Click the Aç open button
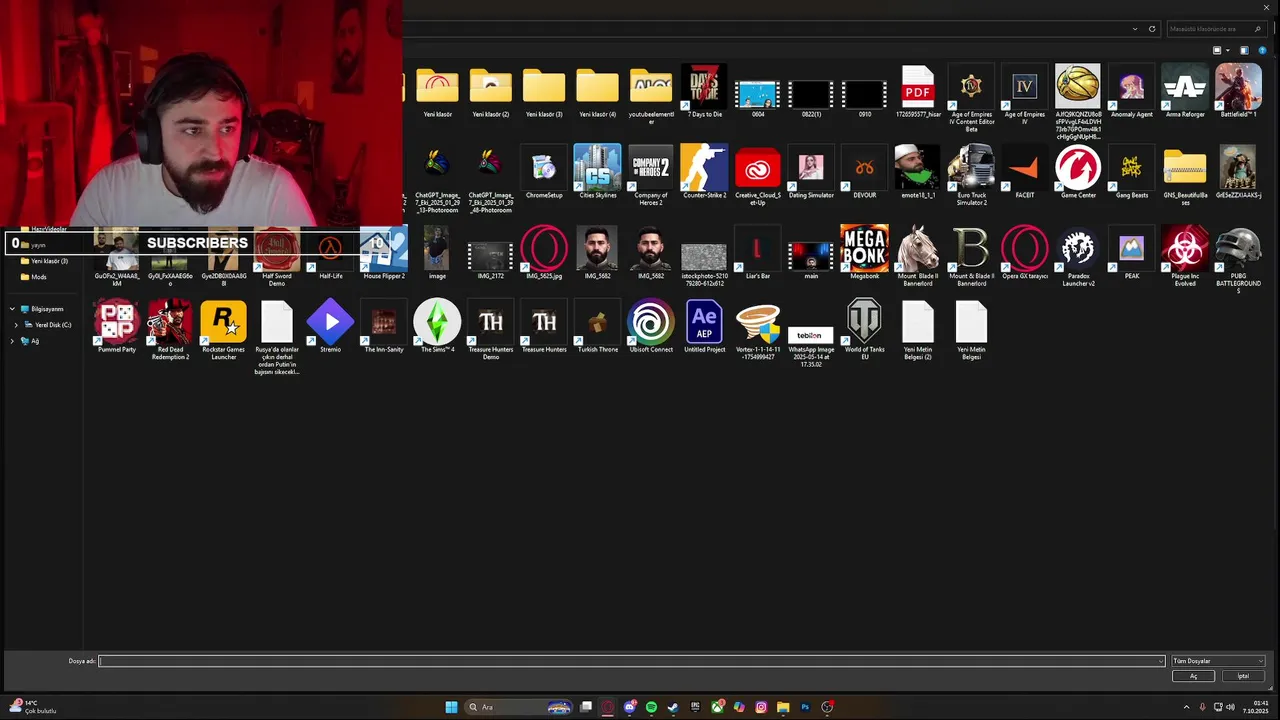The width and height of the screenshot is (1280, 720). (x=1193, y=676)
